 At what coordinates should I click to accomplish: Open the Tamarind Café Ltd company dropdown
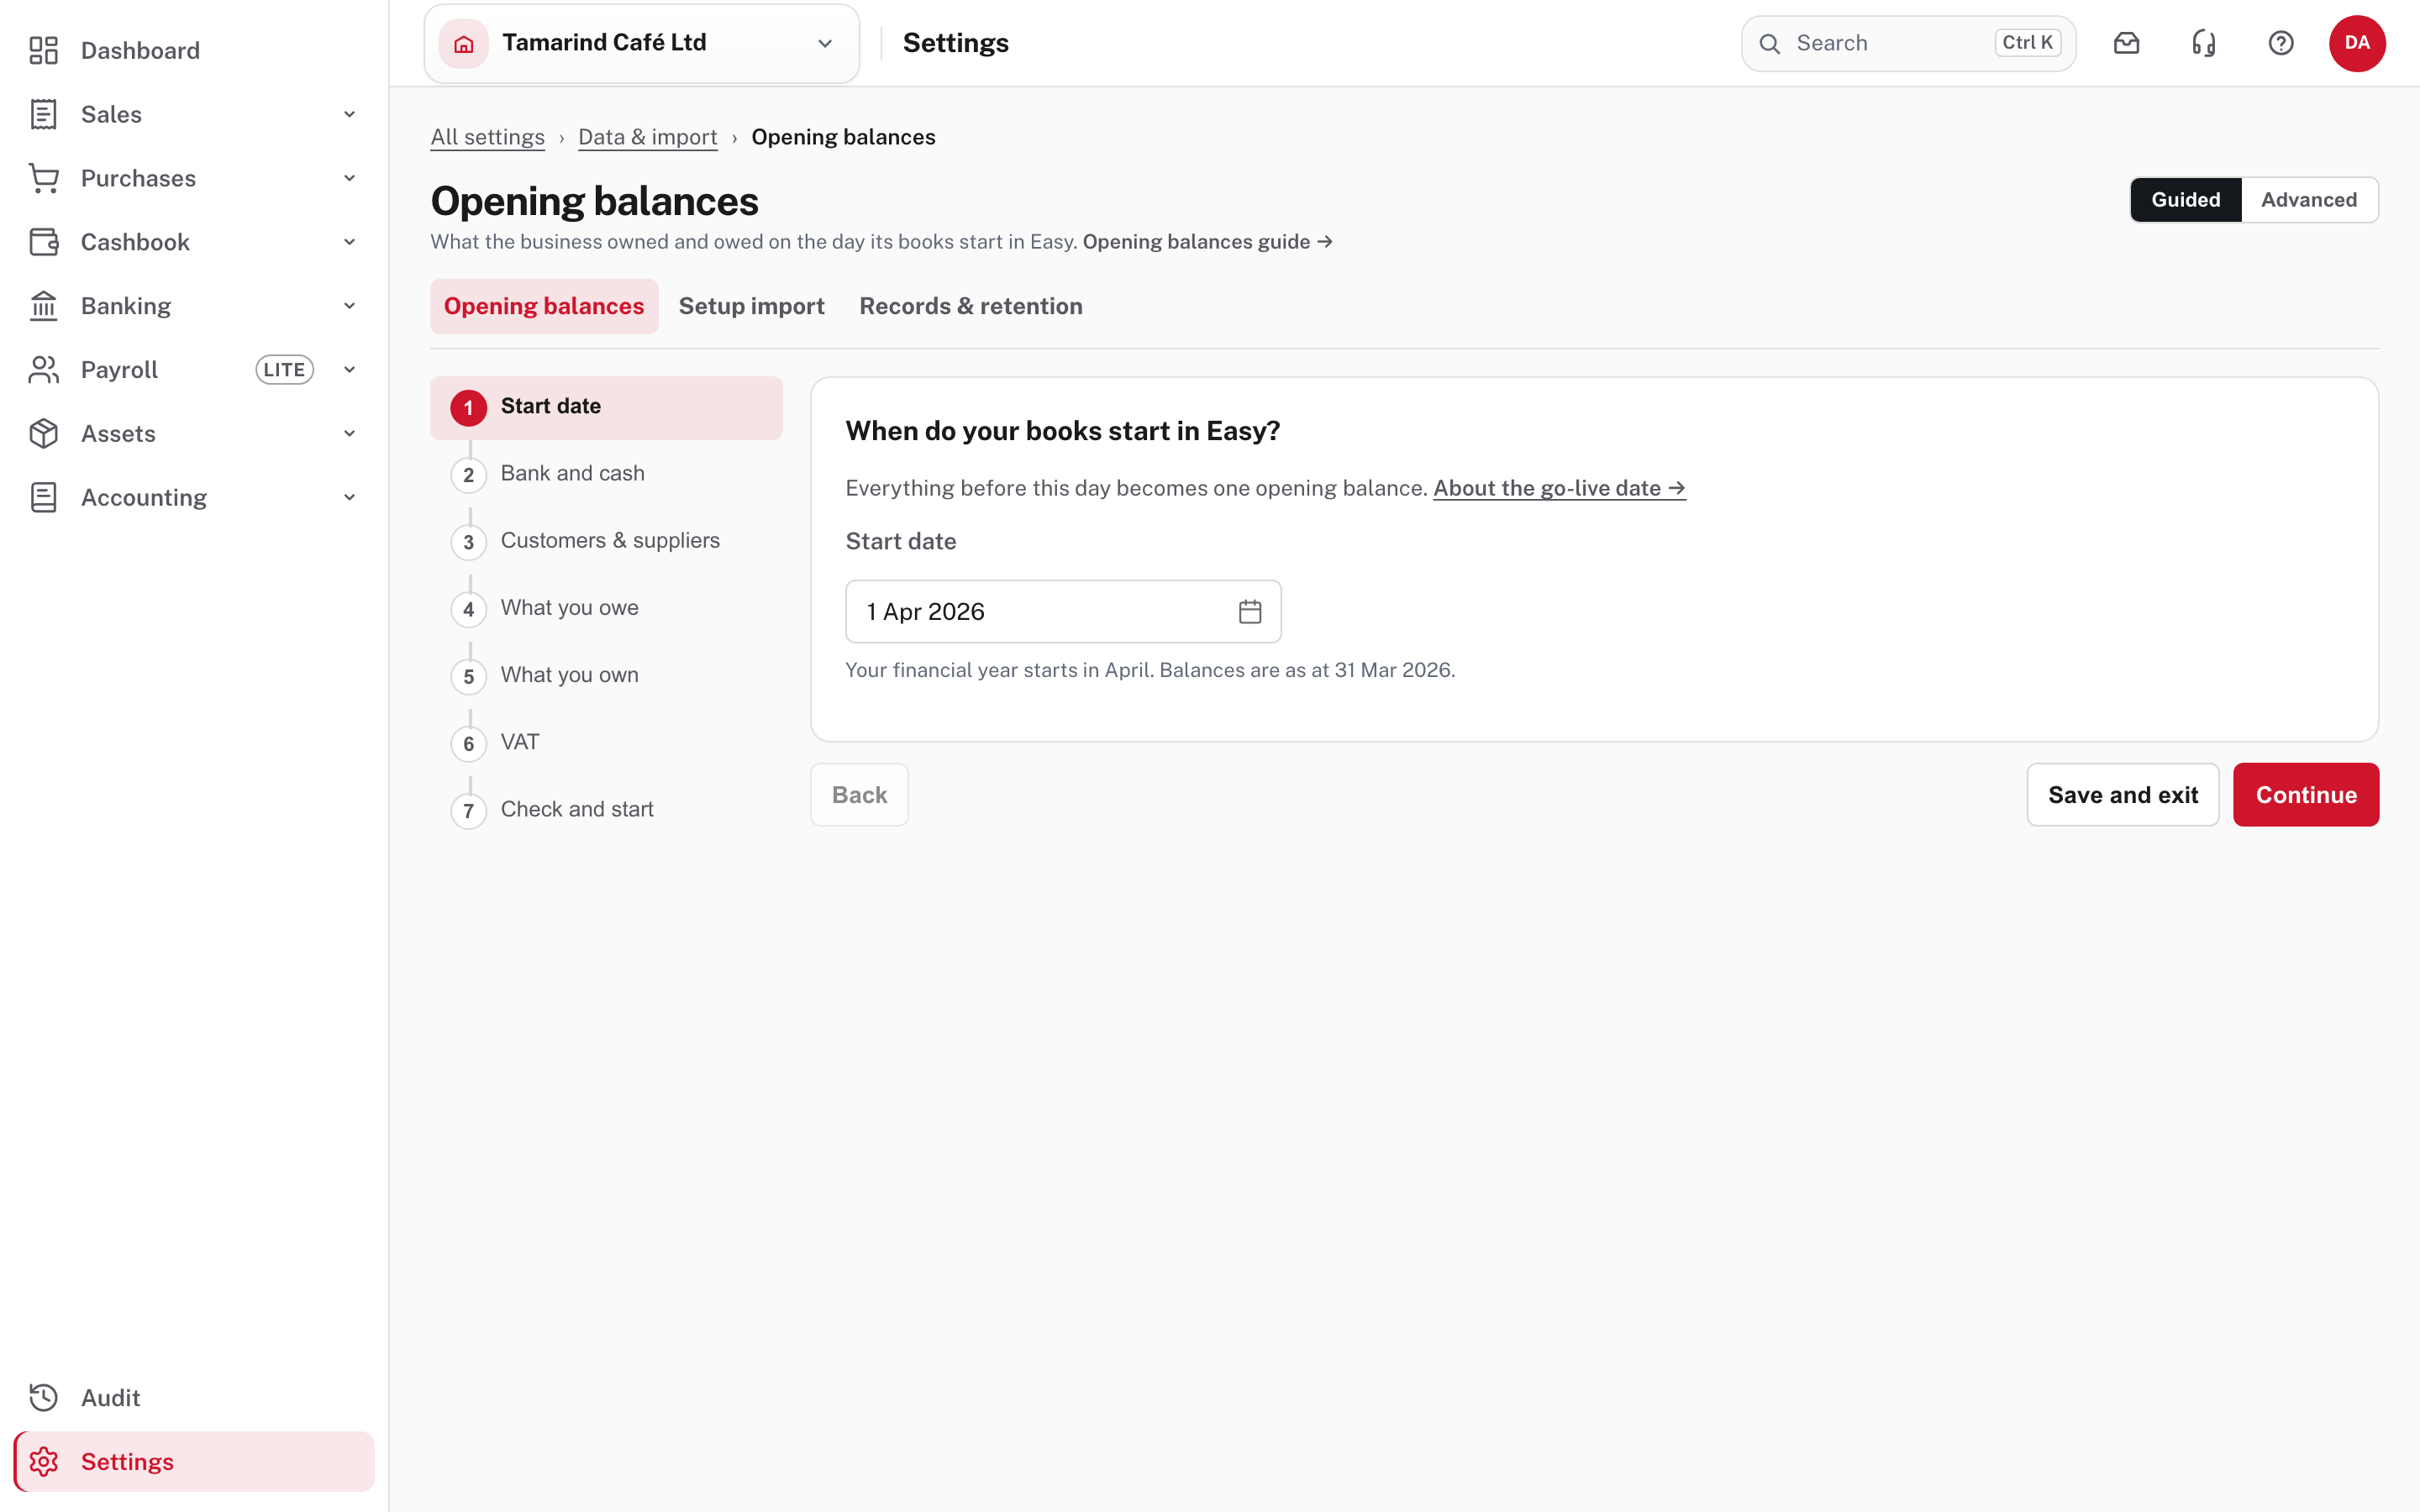click(642, 43)
